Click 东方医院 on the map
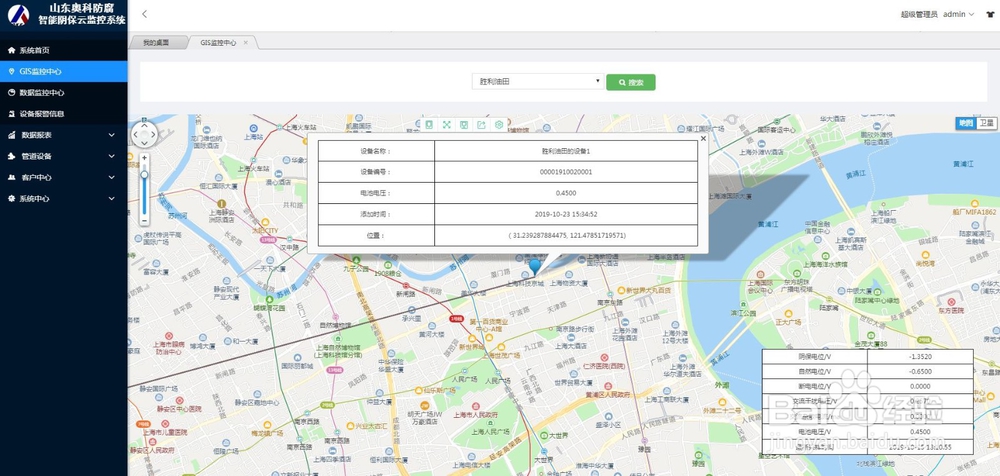This screenshot has height=476, width=1000. (952, 311)
